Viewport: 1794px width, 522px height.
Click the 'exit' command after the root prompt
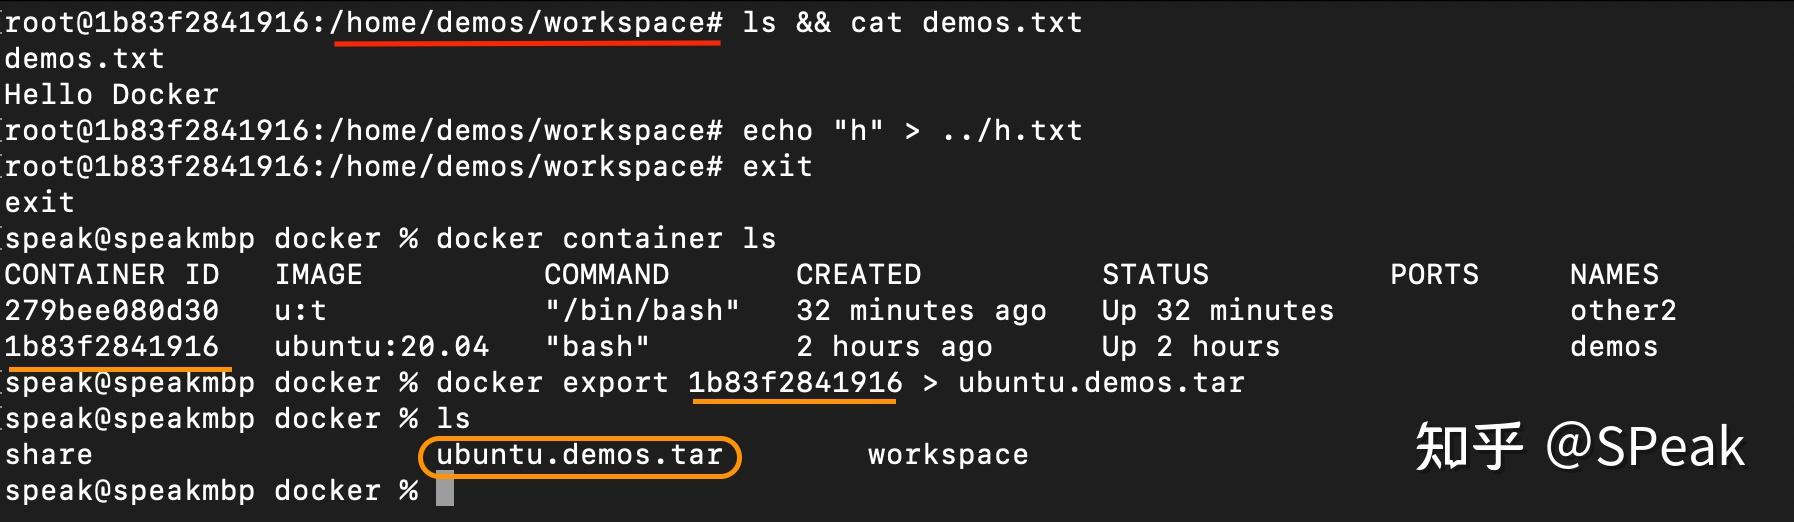778,167
